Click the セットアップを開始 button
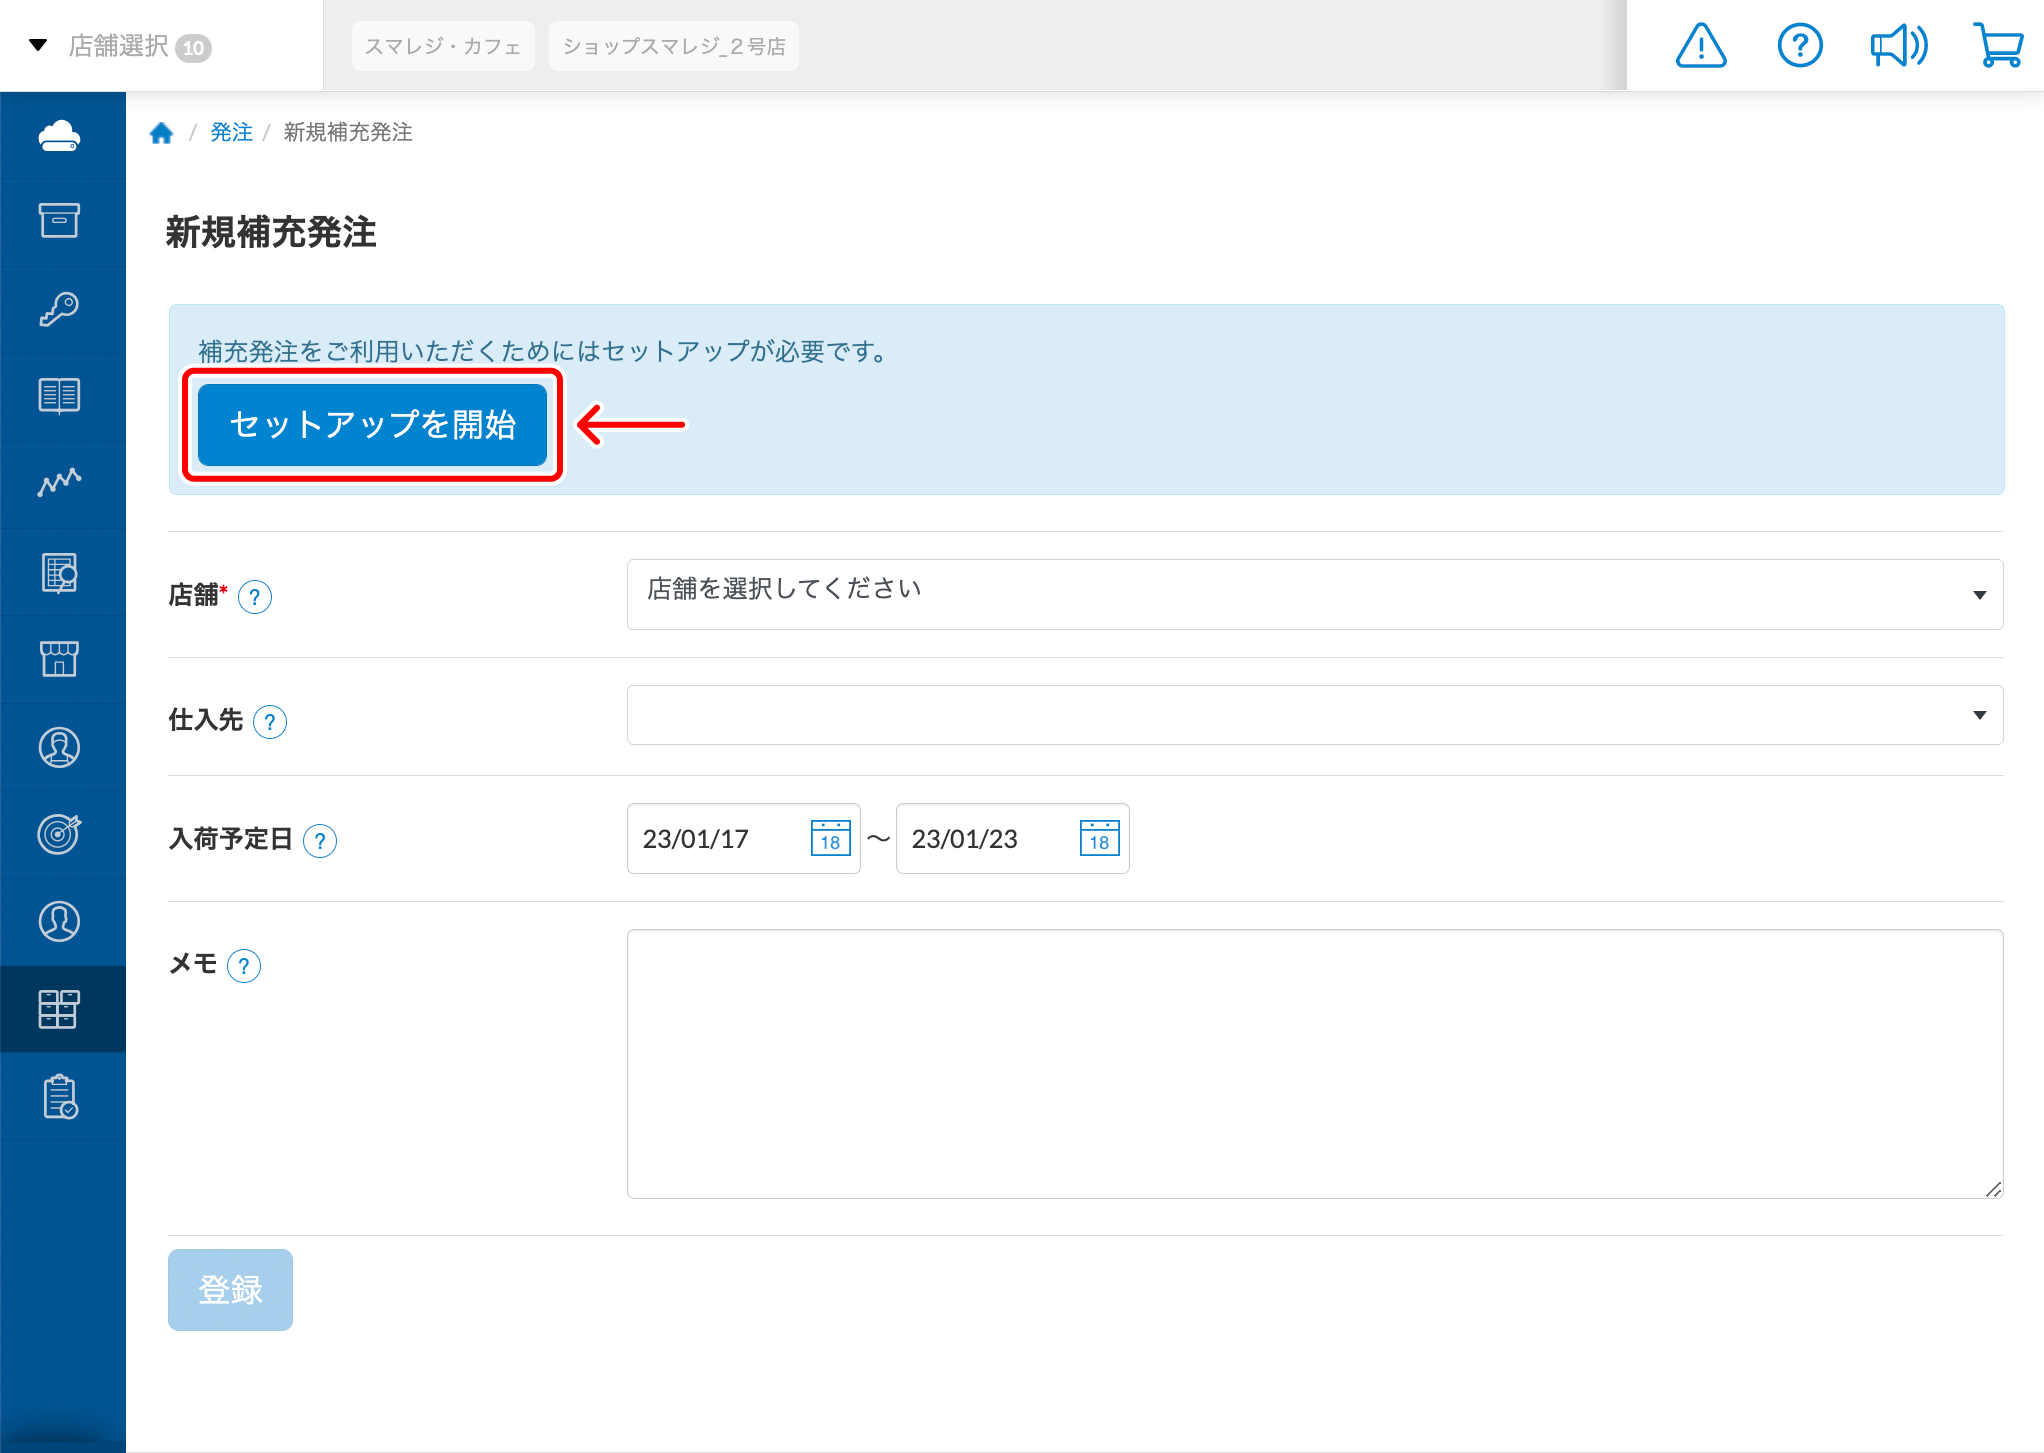 [x=372, y=425]
